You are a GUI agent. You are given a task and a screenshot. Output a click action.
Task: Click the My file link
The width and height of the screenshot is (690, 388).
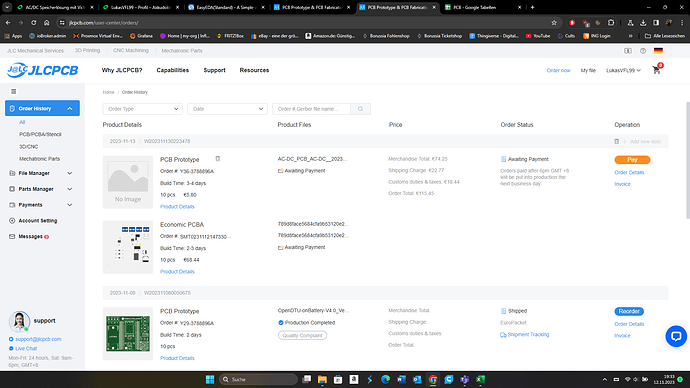point(588,70)
